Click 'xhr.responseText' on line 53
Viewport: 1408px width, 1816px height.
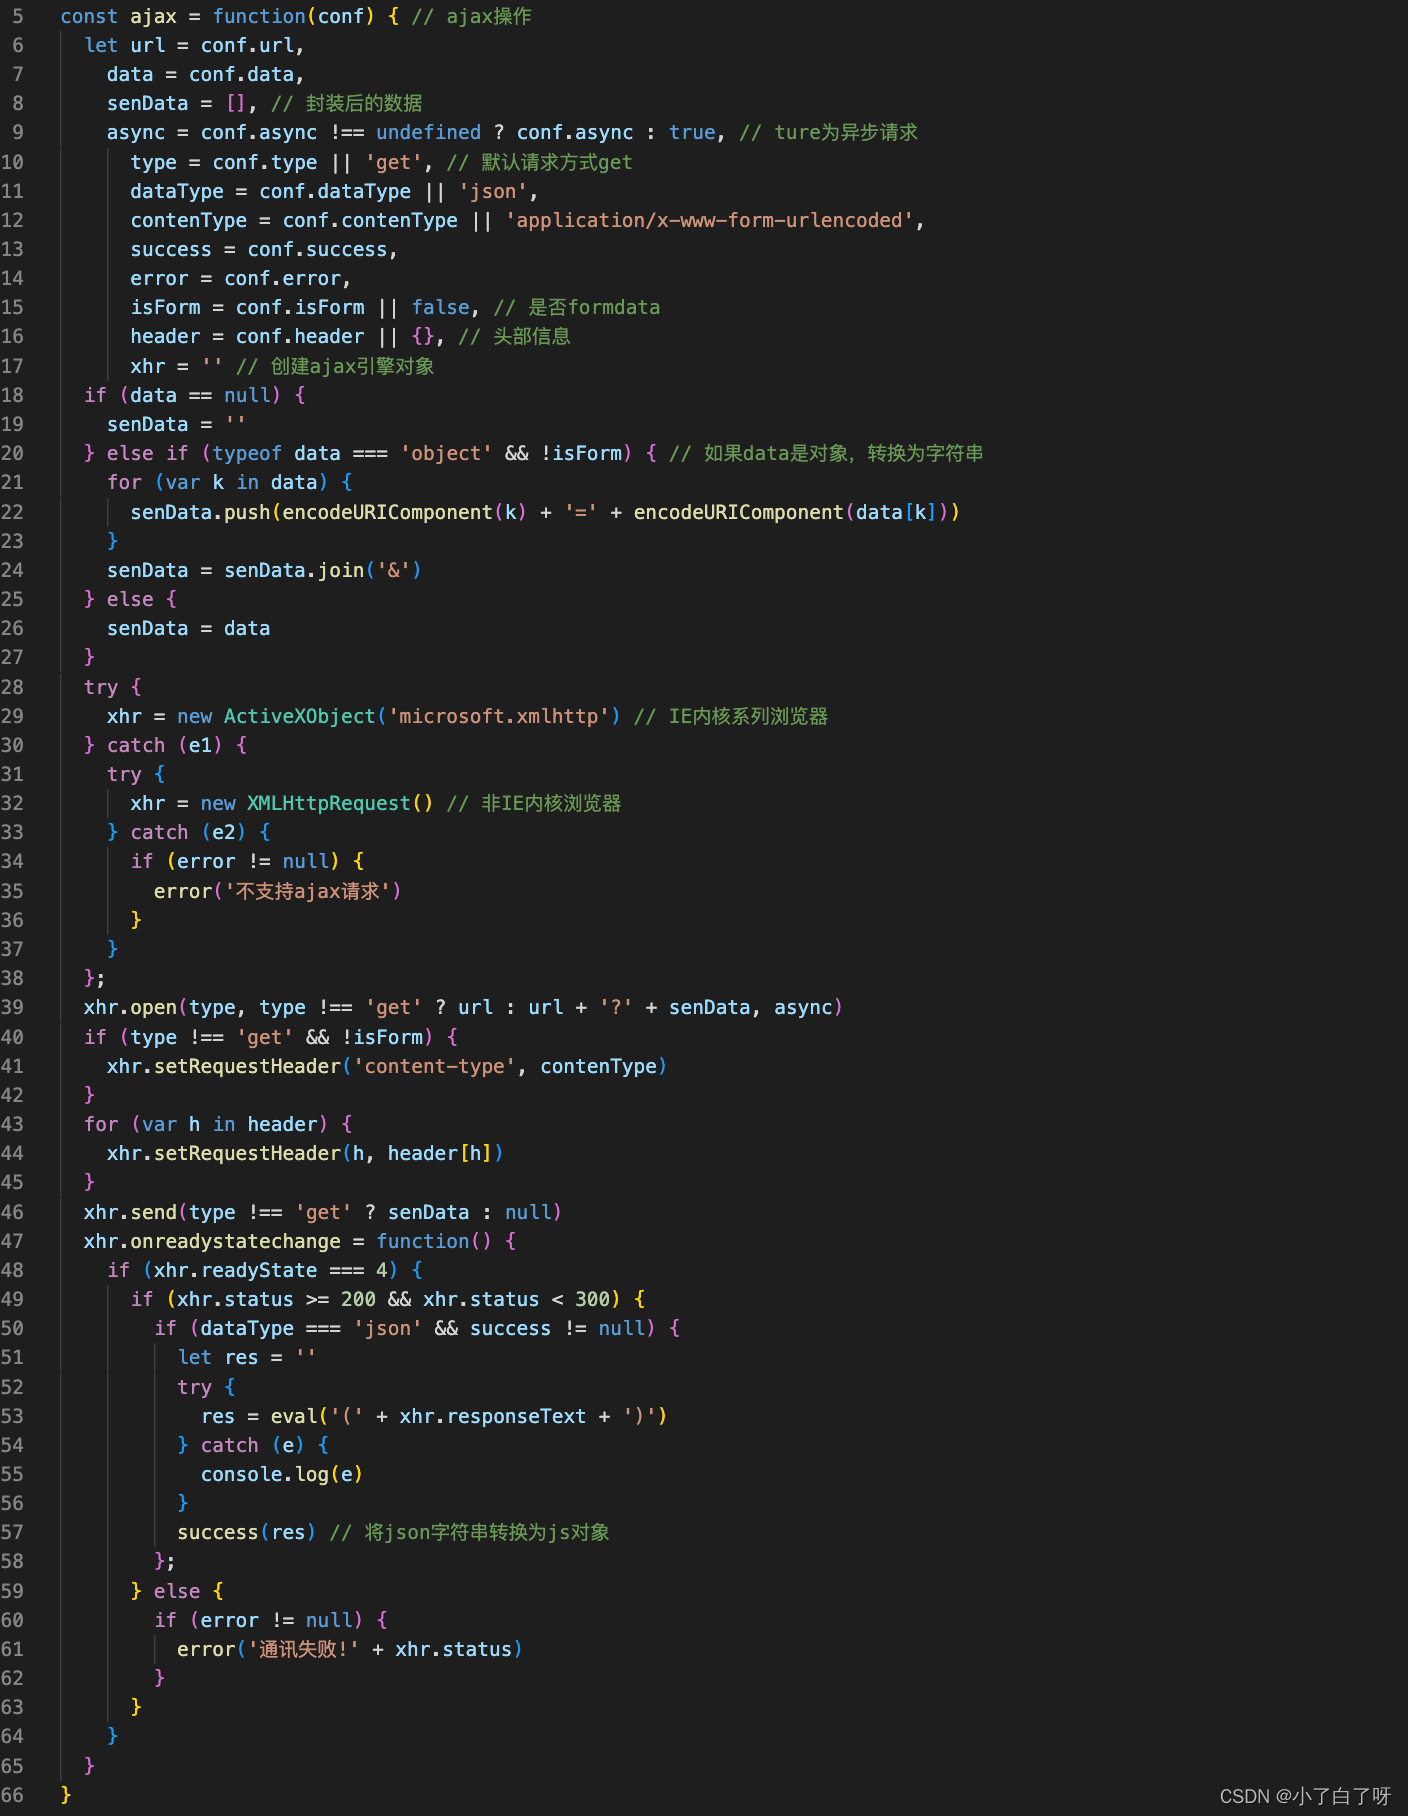coord(492,1417)
